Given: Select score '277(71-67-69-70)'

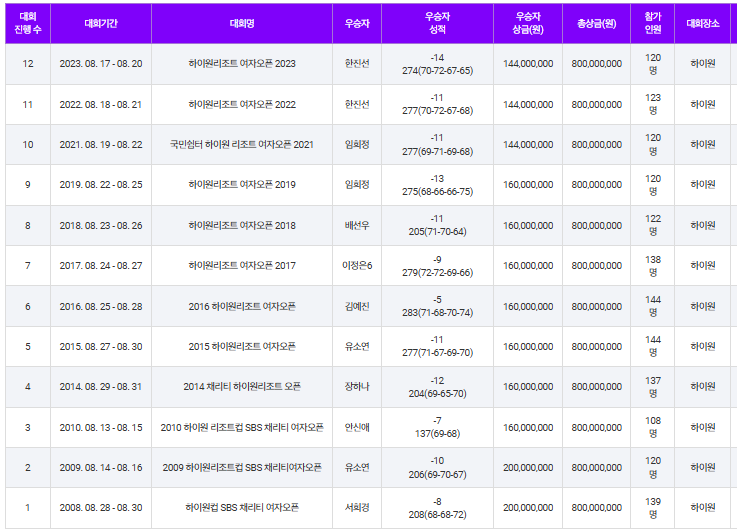Looking at the screenshot, I should click(x=437, y=353).
